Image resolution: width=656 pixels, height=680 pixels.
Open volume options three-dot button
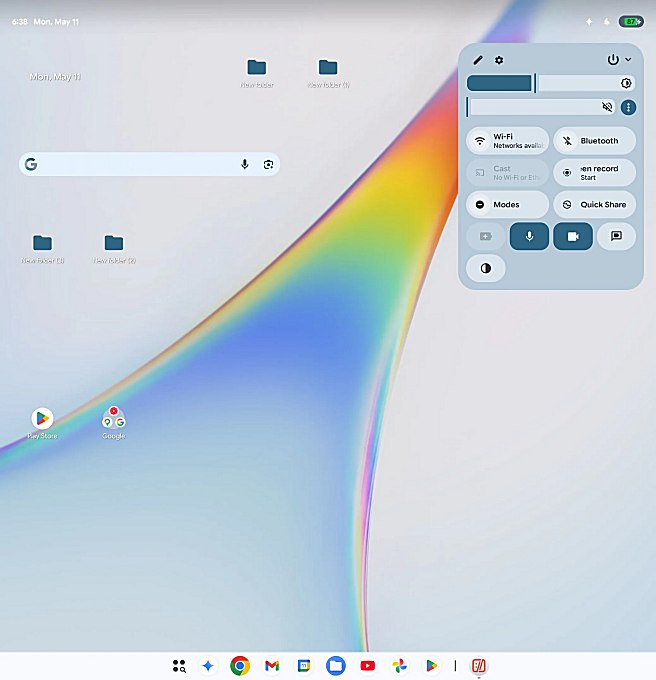[628, 107]
